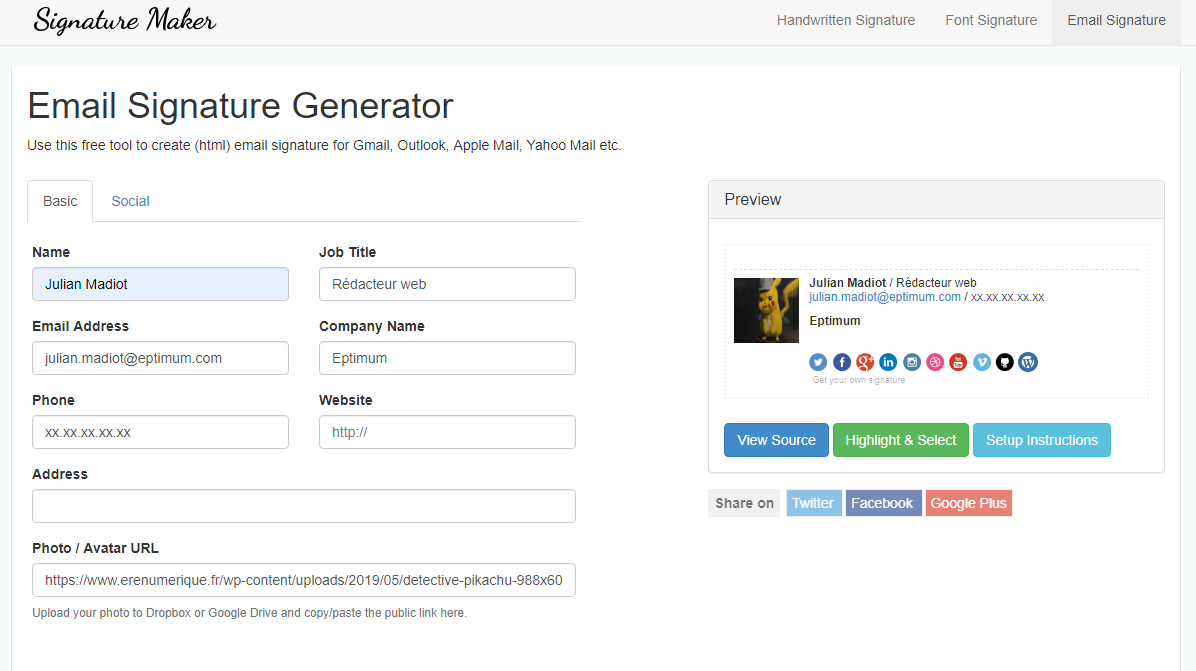
Task: Click the 'Photo / Avatar URL' label
Action: point(95,548)
